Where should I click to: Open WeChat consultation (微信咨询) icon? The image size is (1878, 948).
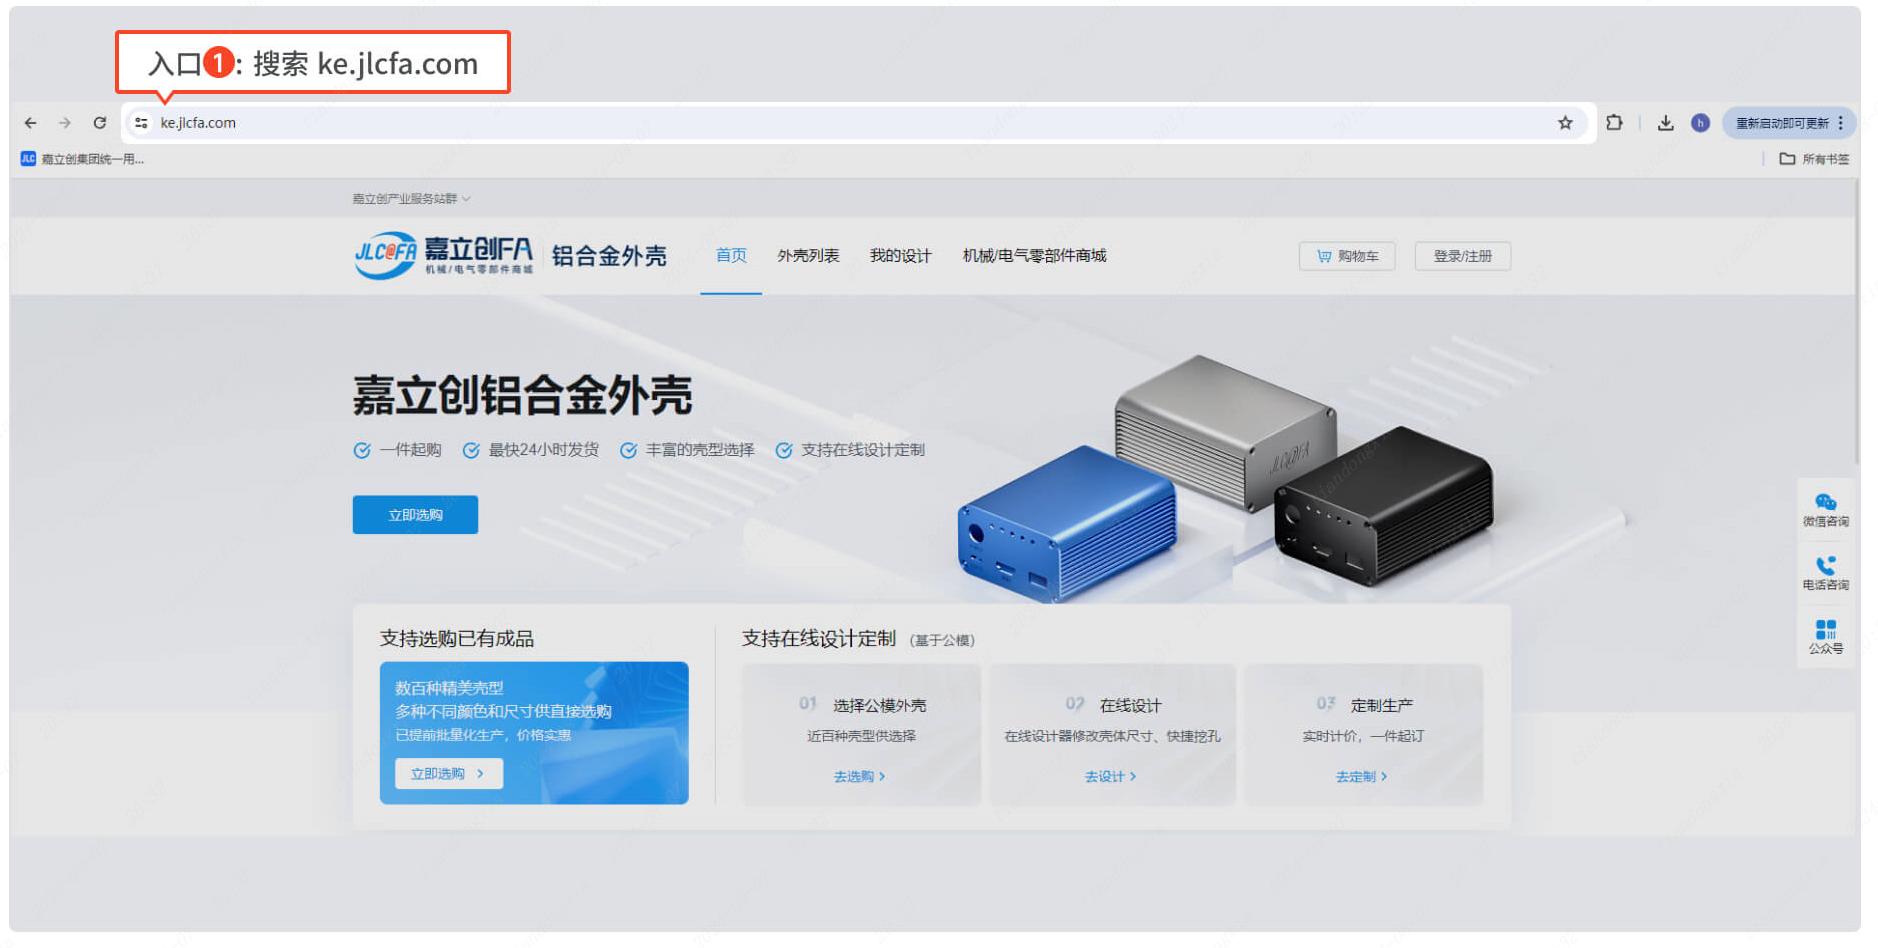(x=1825, y=509)
